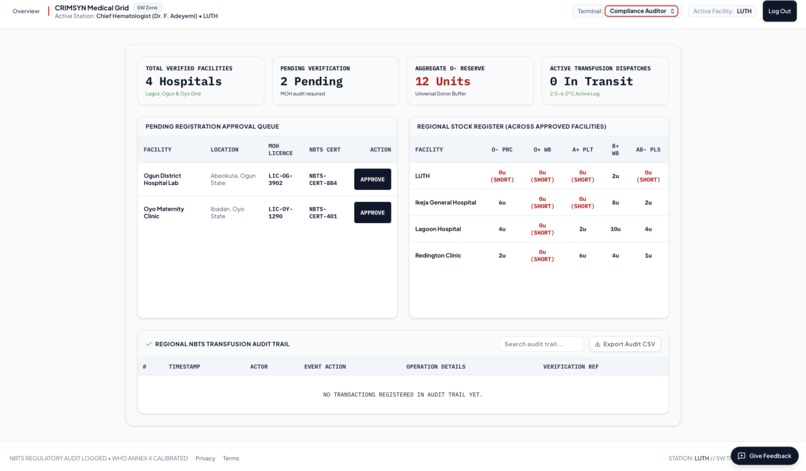The height and width of the screenshot is (471, 806).
Task: Click the feedback chat icon
Action: coord(741,456)
